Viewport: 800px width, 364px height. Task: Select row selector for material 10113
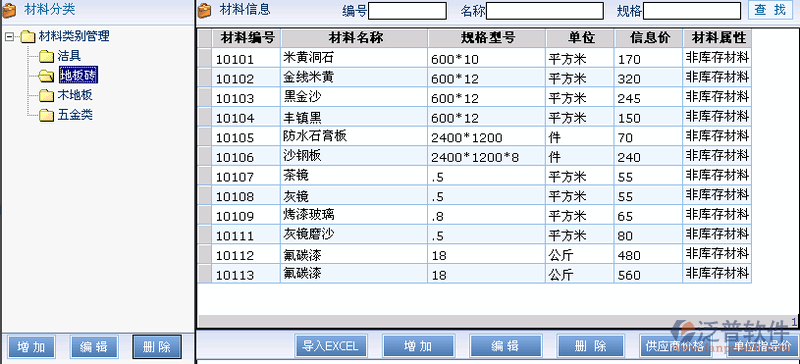click(x=205, y=274)
